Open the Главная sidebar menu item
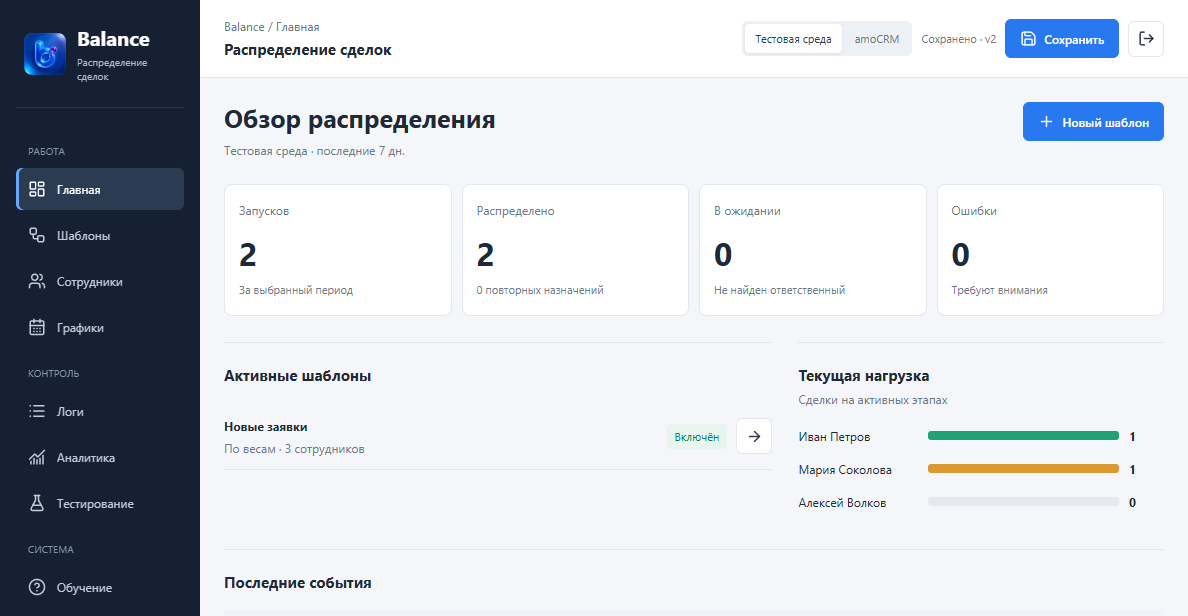 [x=100, y=189]
